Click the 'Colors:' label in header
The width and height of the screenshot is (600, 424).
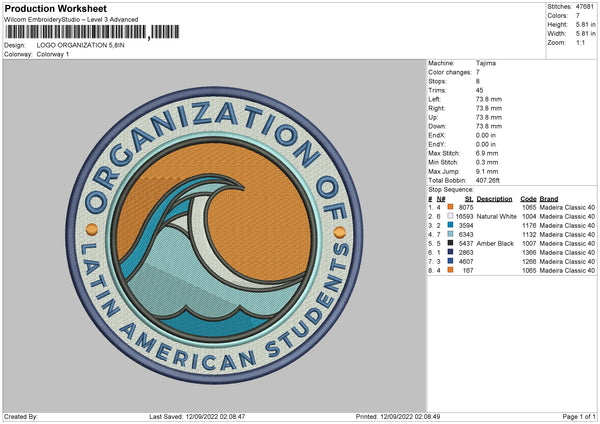(557, 16)
